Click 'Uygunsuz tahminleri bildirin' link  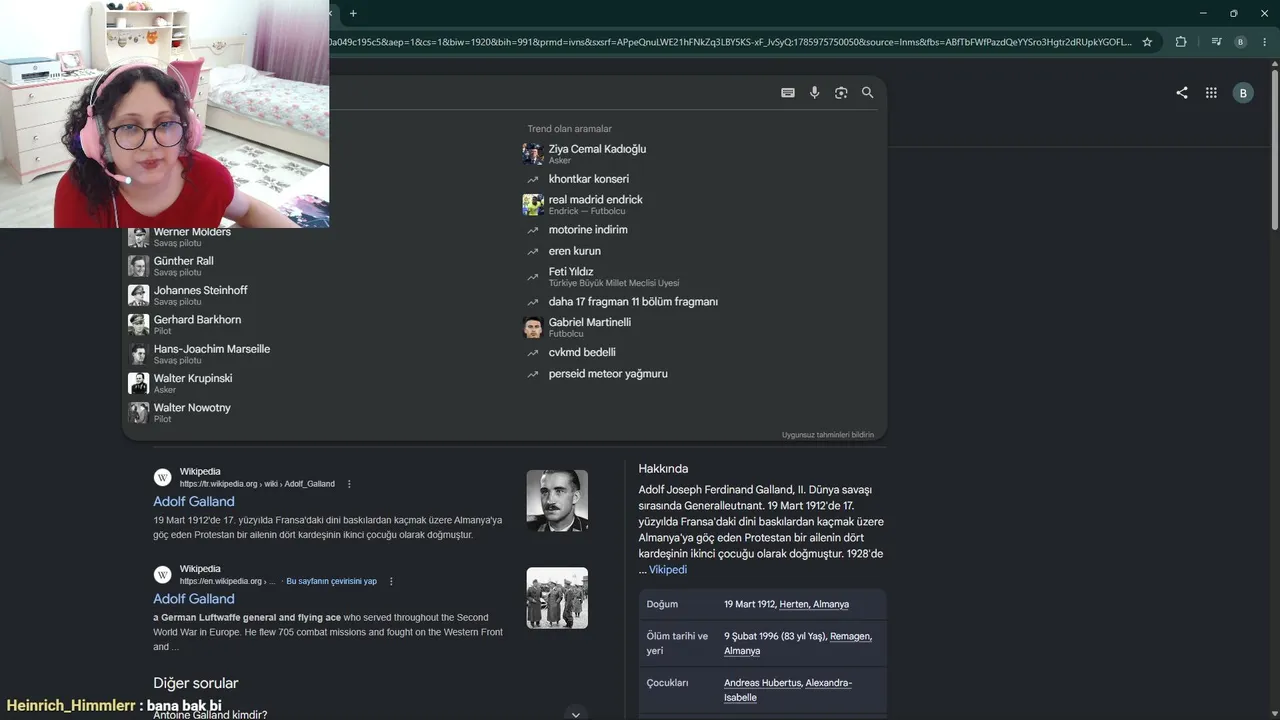pyautogui.click(x=828, y=435)
